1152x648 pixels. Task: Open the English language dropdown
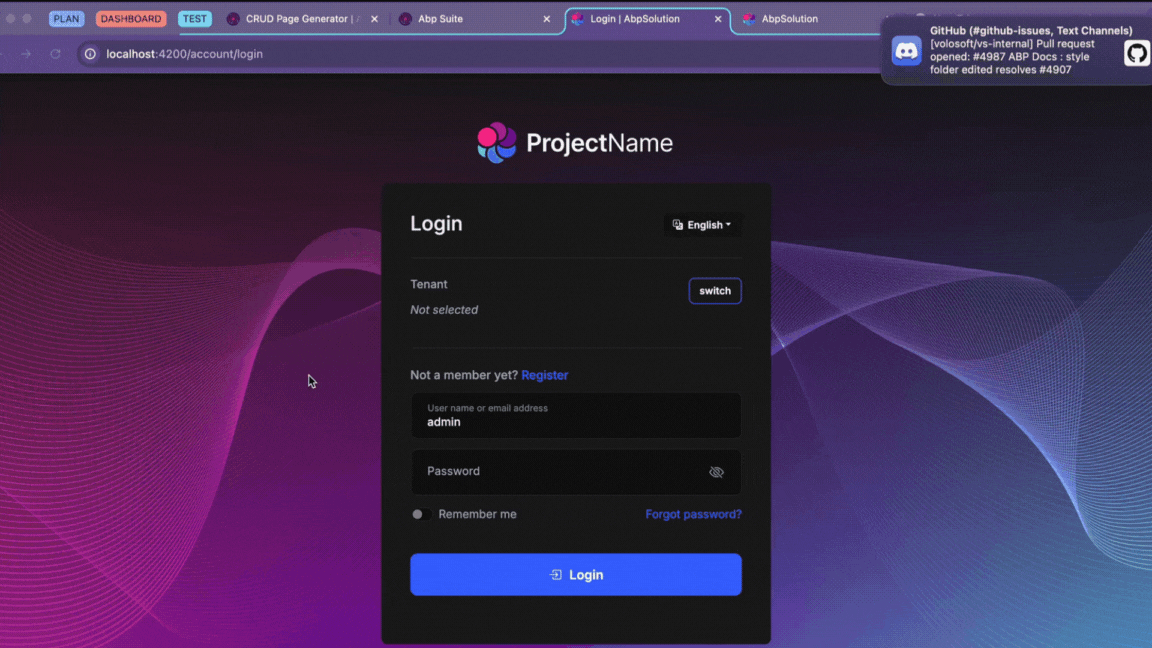702,225
